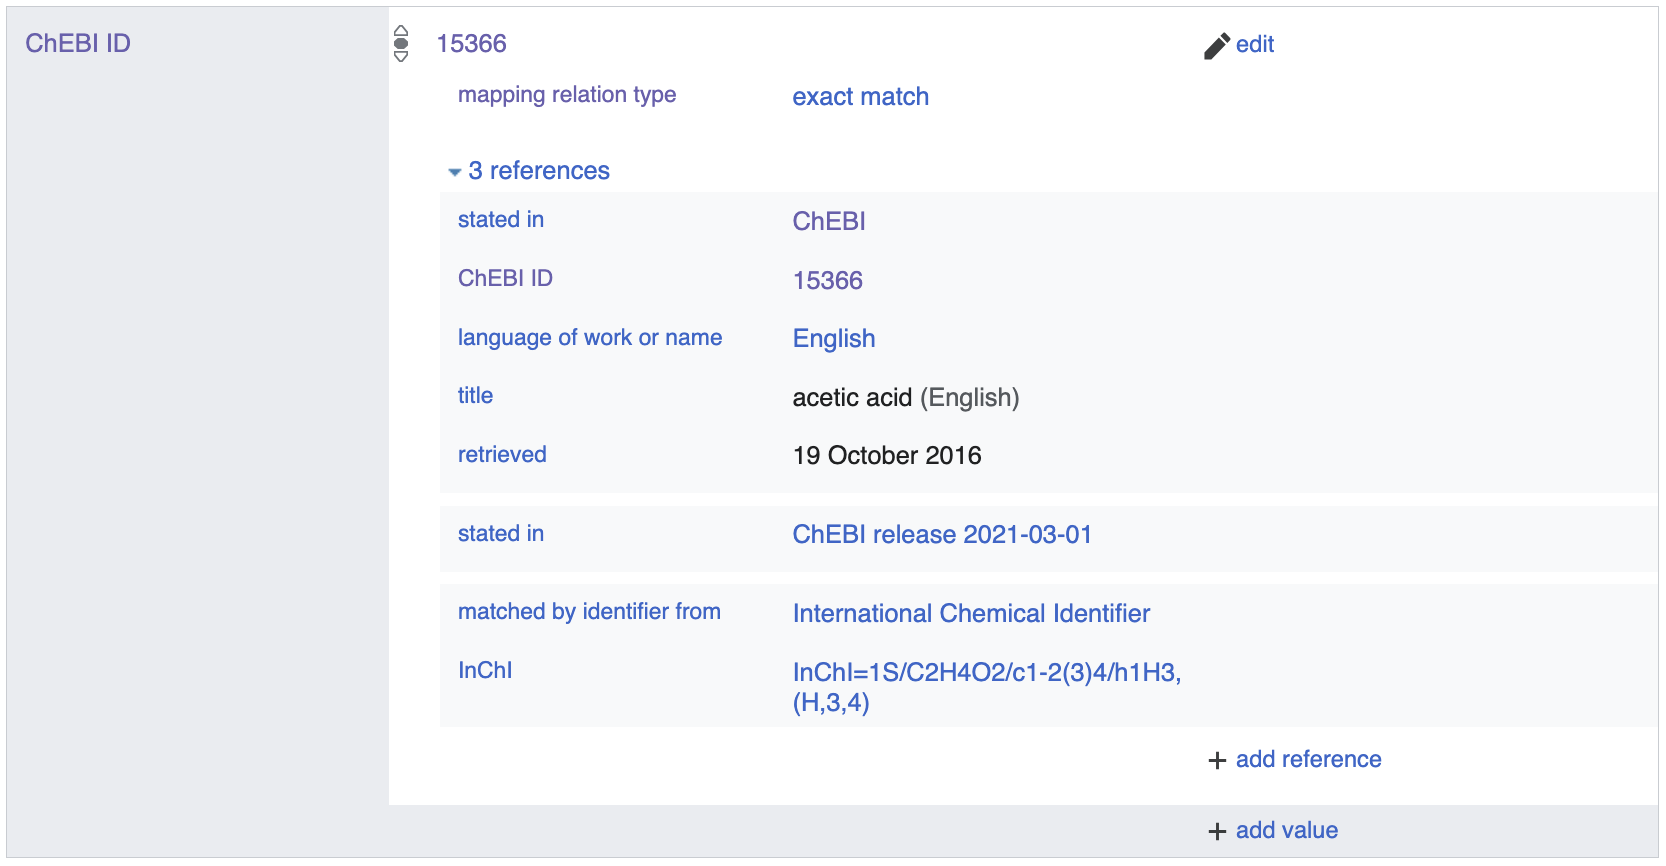Open the ChEBI ID property link
Viewport: 1666px width, 866px height.
pyautogui.click(x=78, y=43)
